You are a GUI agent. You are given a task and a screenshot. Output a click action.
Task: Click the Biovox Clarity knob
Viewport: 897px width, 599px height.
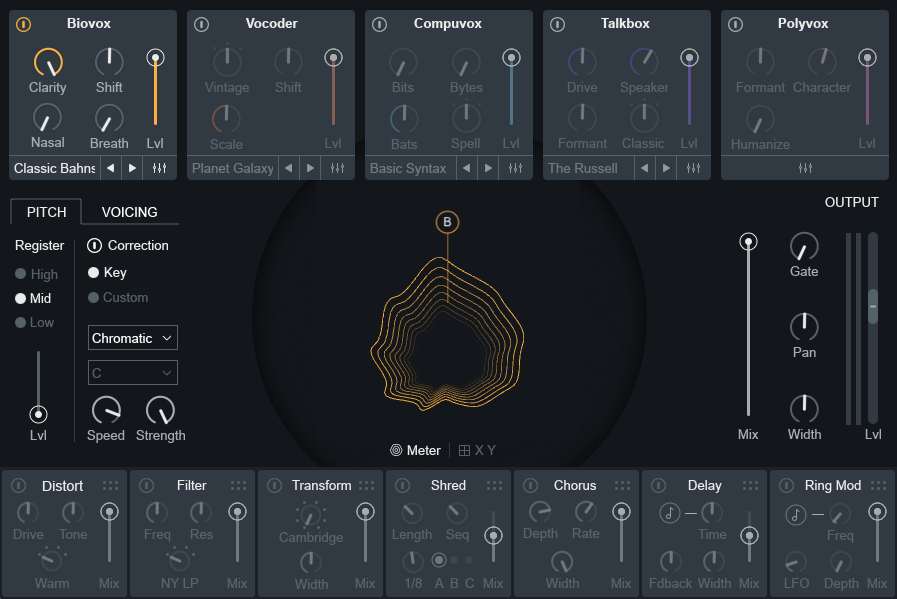click(x=48, y=62)
